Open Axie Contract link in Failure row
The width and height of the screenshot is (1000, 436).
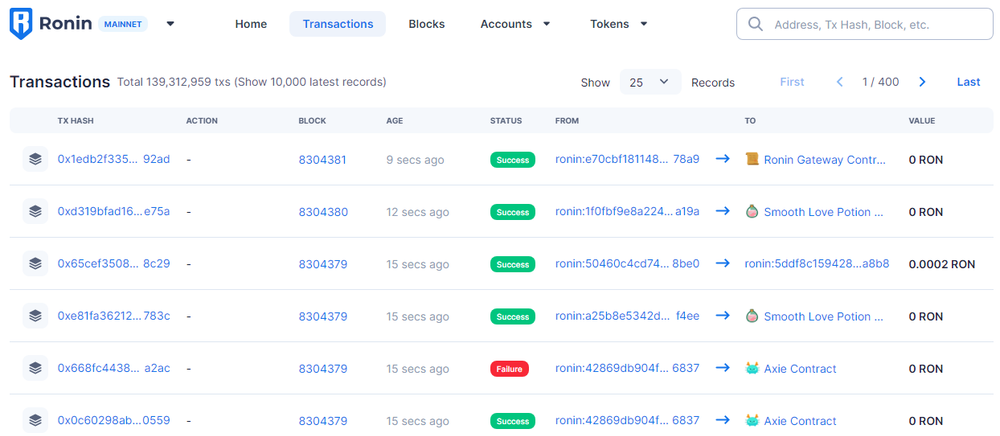pos(800,369)
